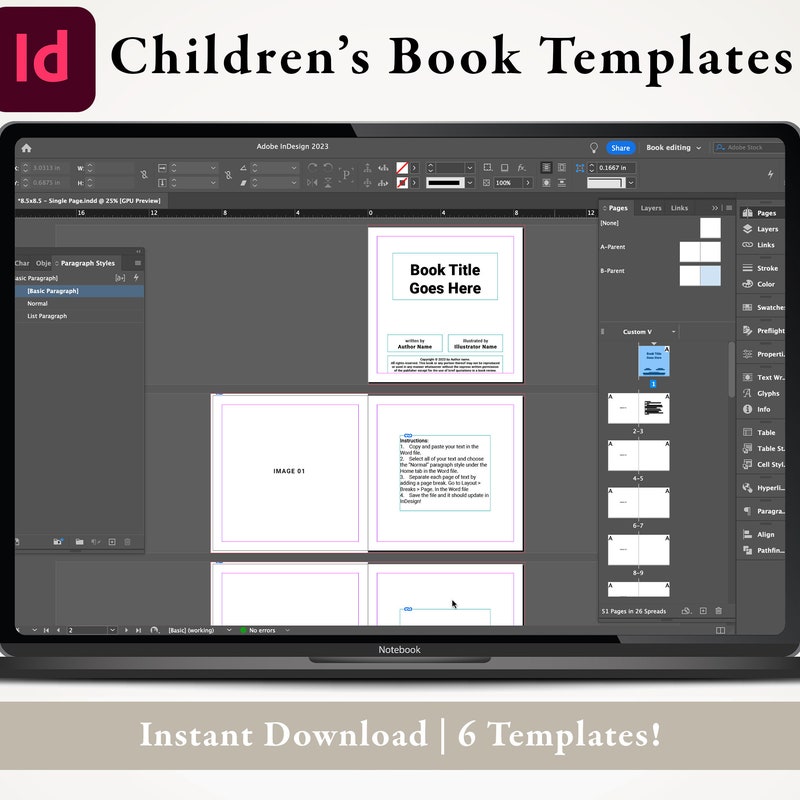
Task: Click the Adobe Stock search field
Action: [x=752, y=146]
